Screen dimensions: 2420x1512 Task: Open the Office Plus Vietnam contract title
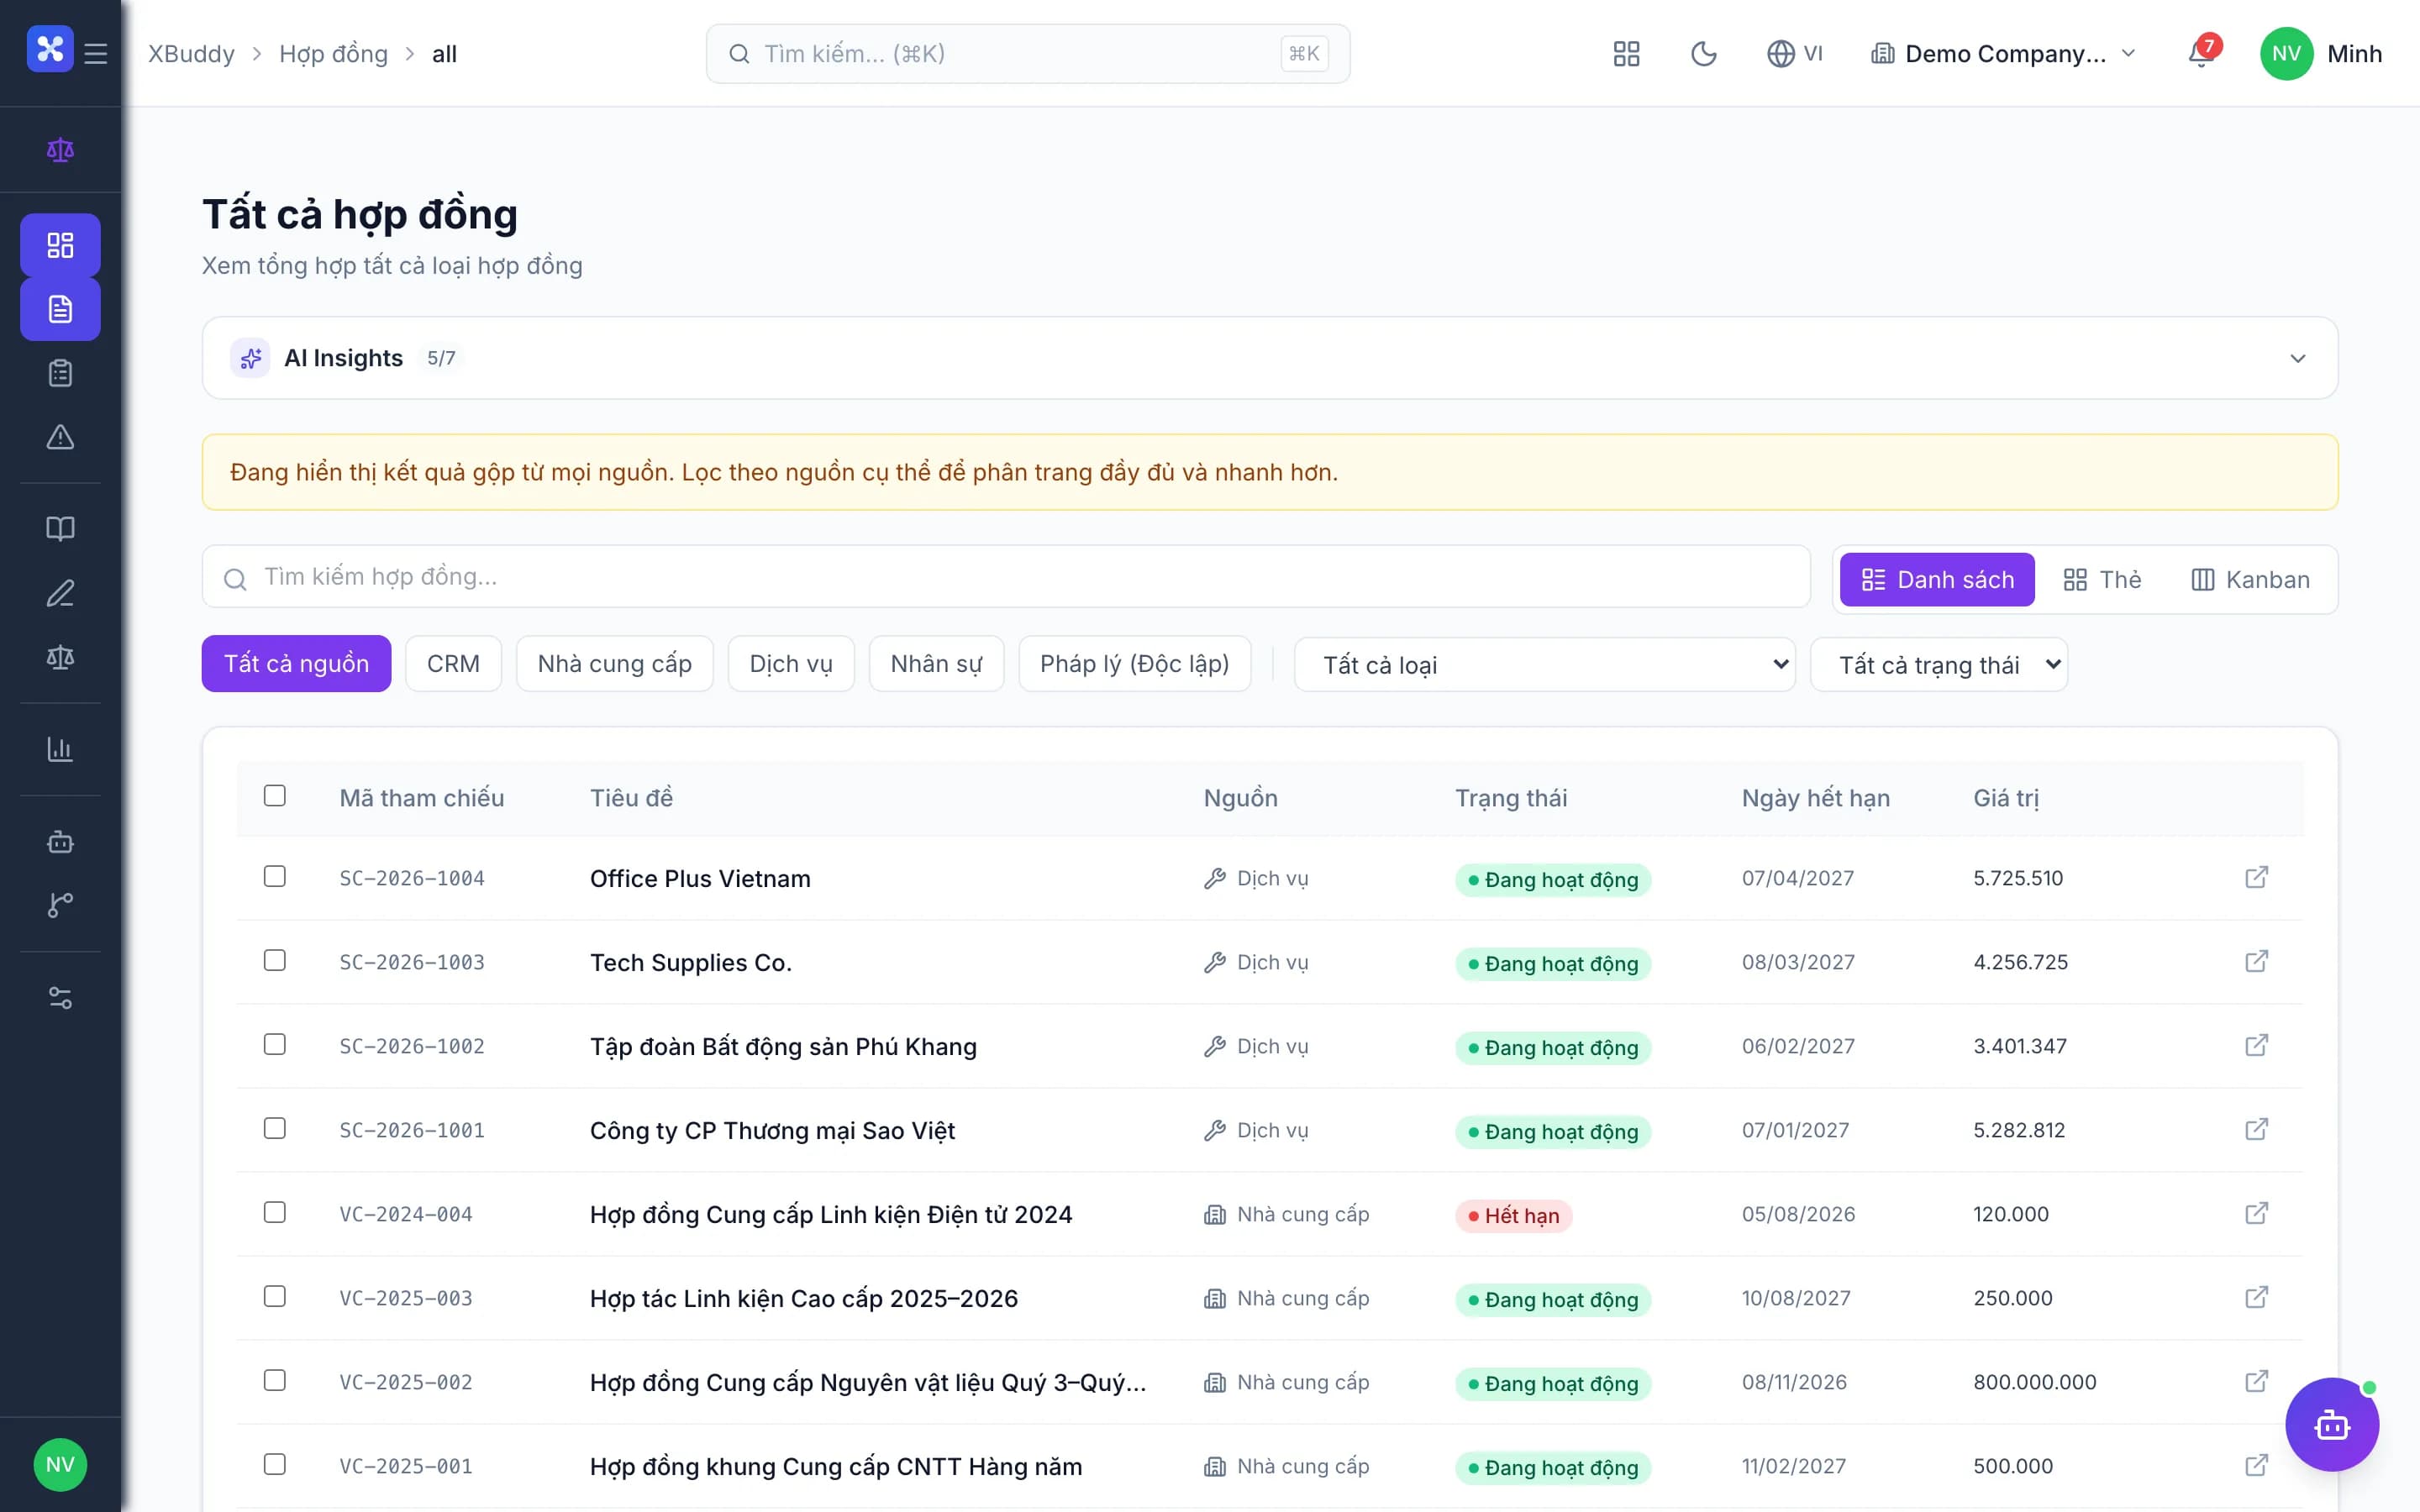[x=700, y=878]
